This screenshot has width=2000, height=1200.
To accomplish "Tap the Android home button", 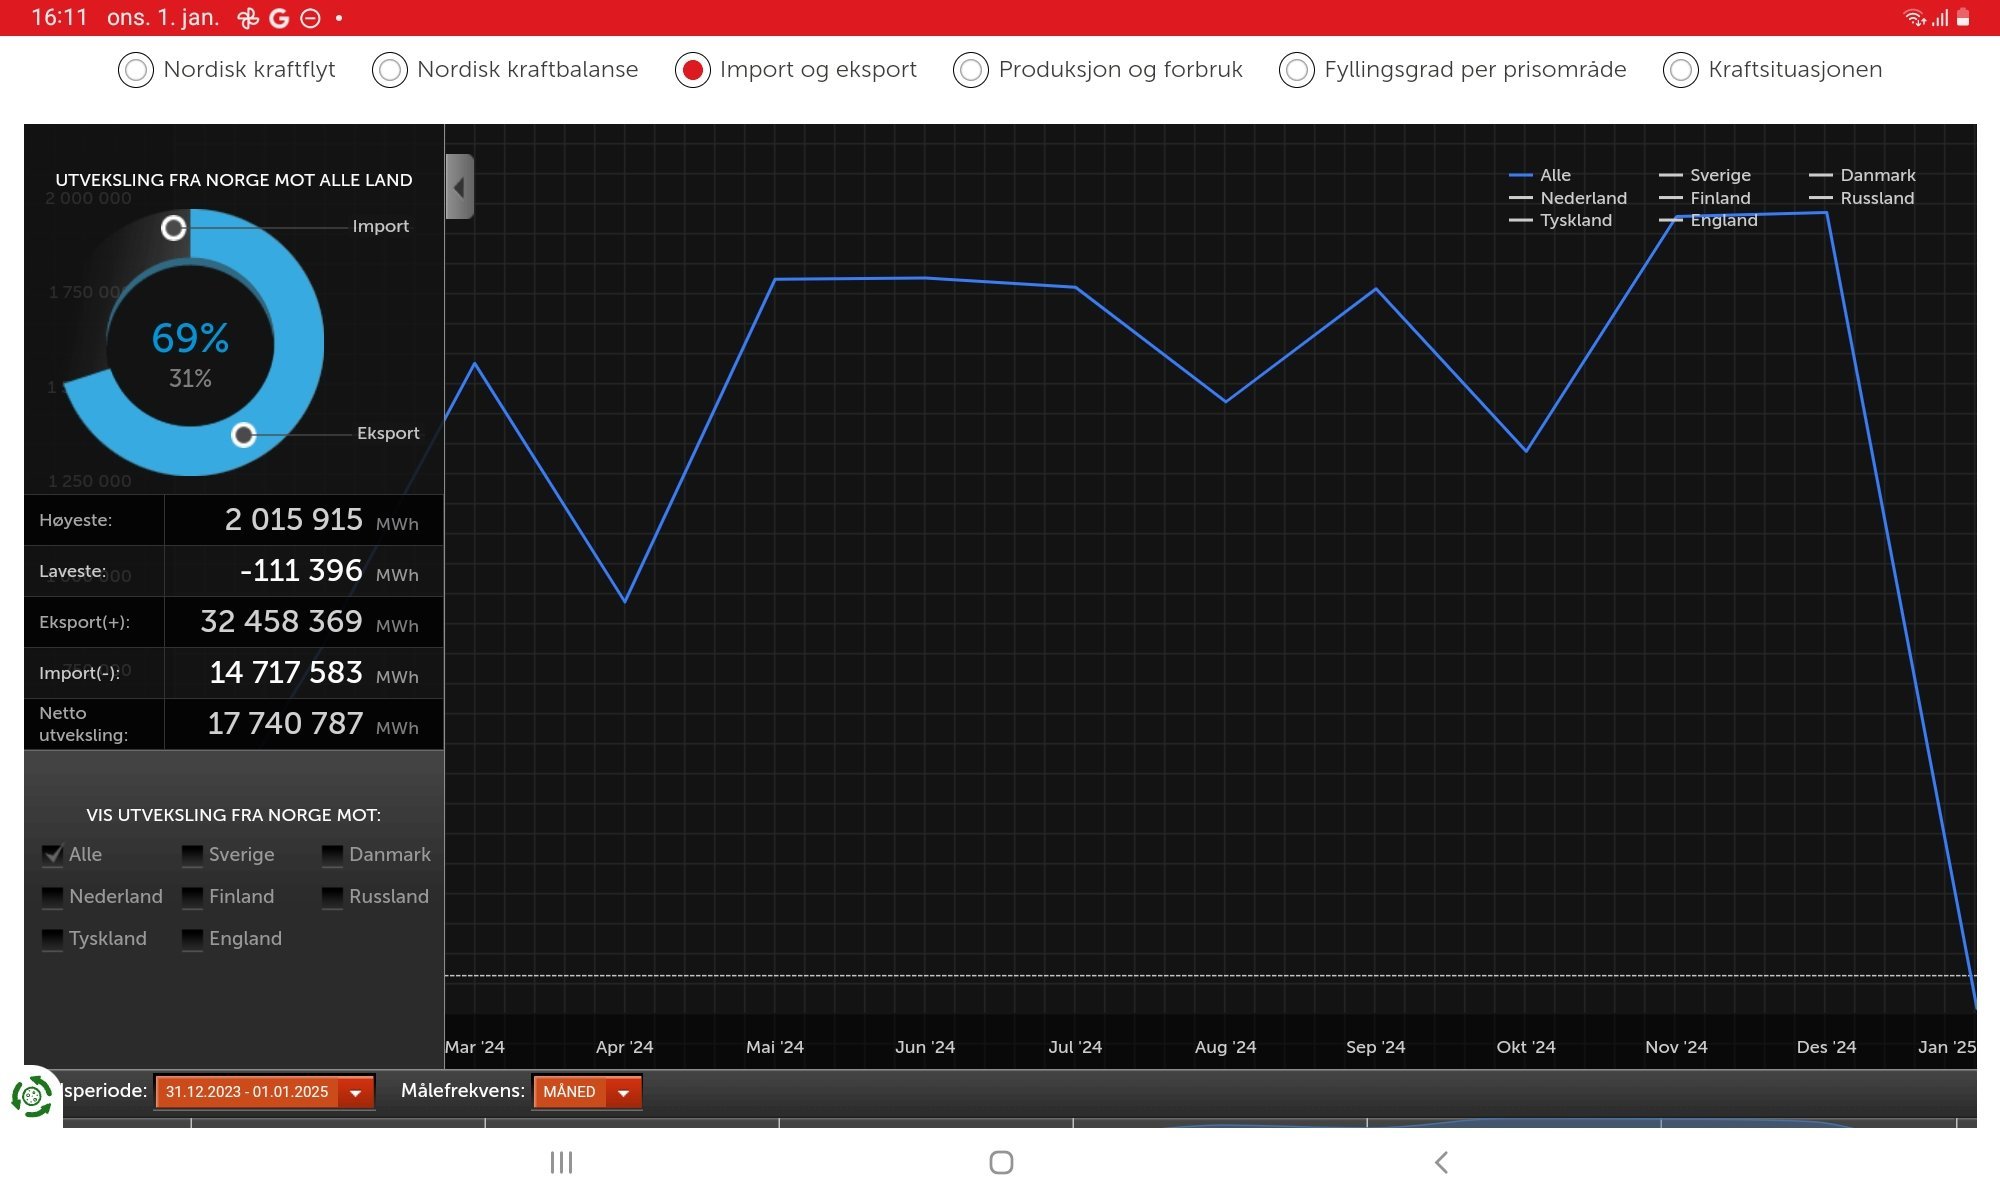I will coord(1001,1162).
